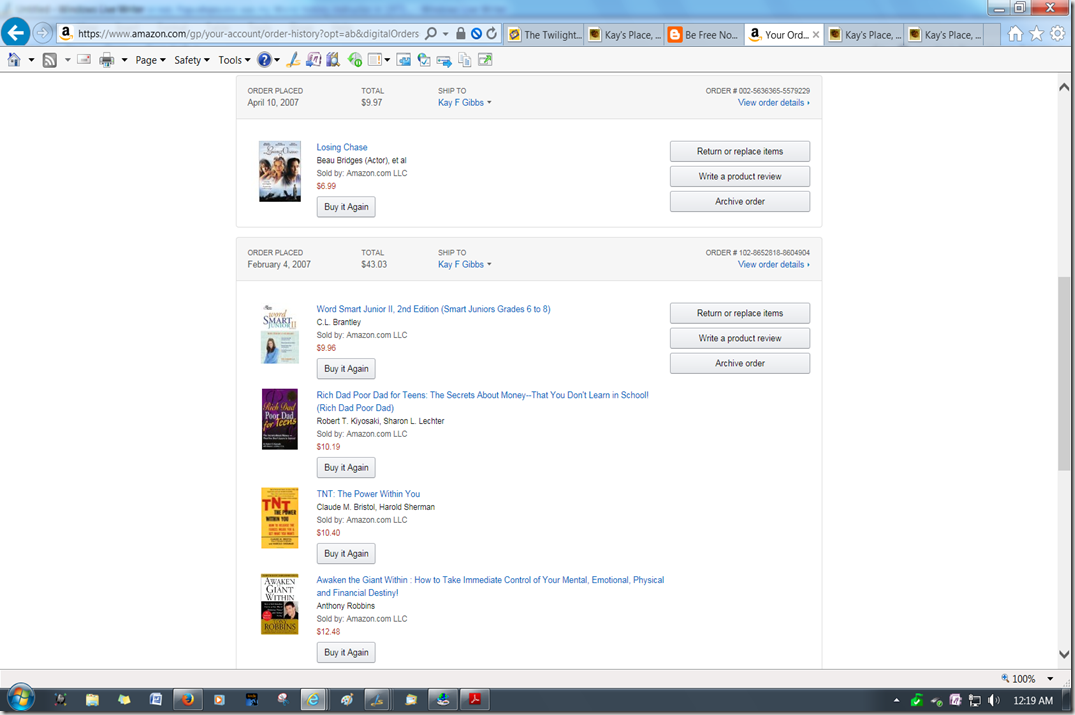
Task: Click the Read mail envelope icon
Action: pyautogui.click(x=84, y=60)
